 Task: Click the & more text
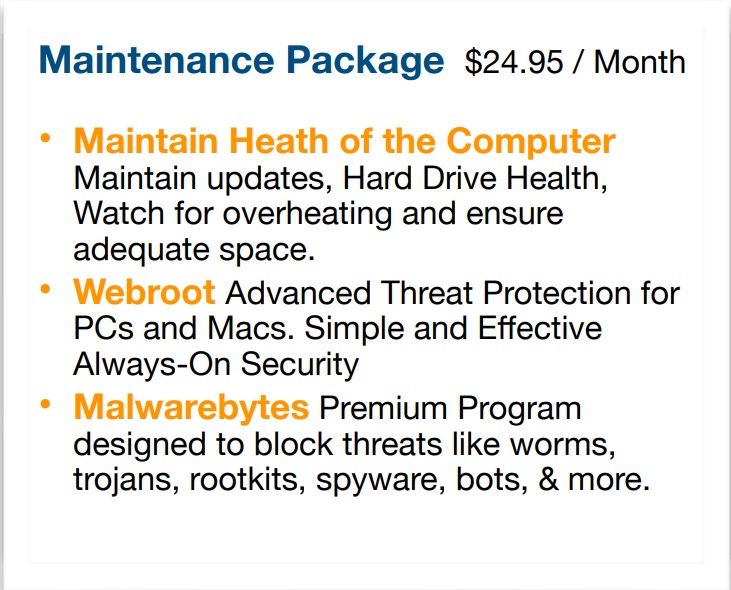[x=594, y=480]
